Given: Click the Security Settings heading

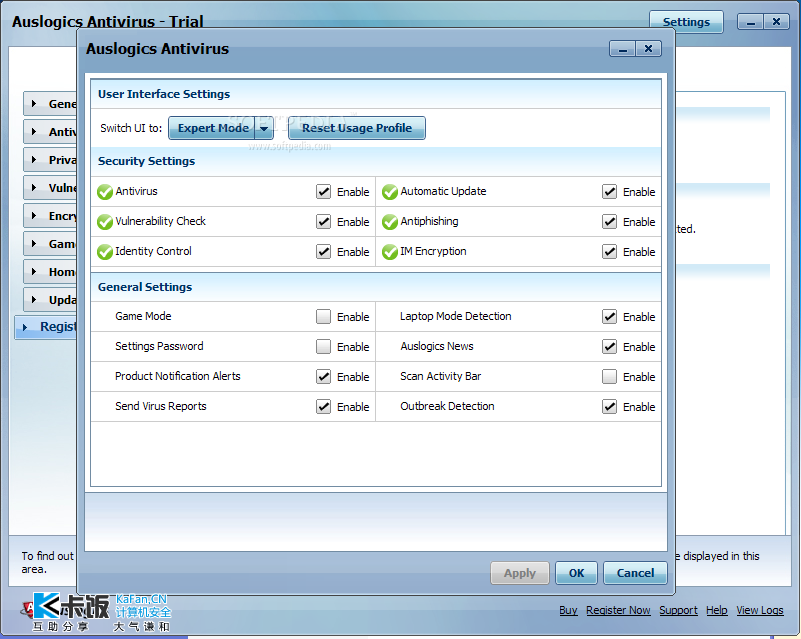Looking at the screenshot, I should (x=146, y=161).
